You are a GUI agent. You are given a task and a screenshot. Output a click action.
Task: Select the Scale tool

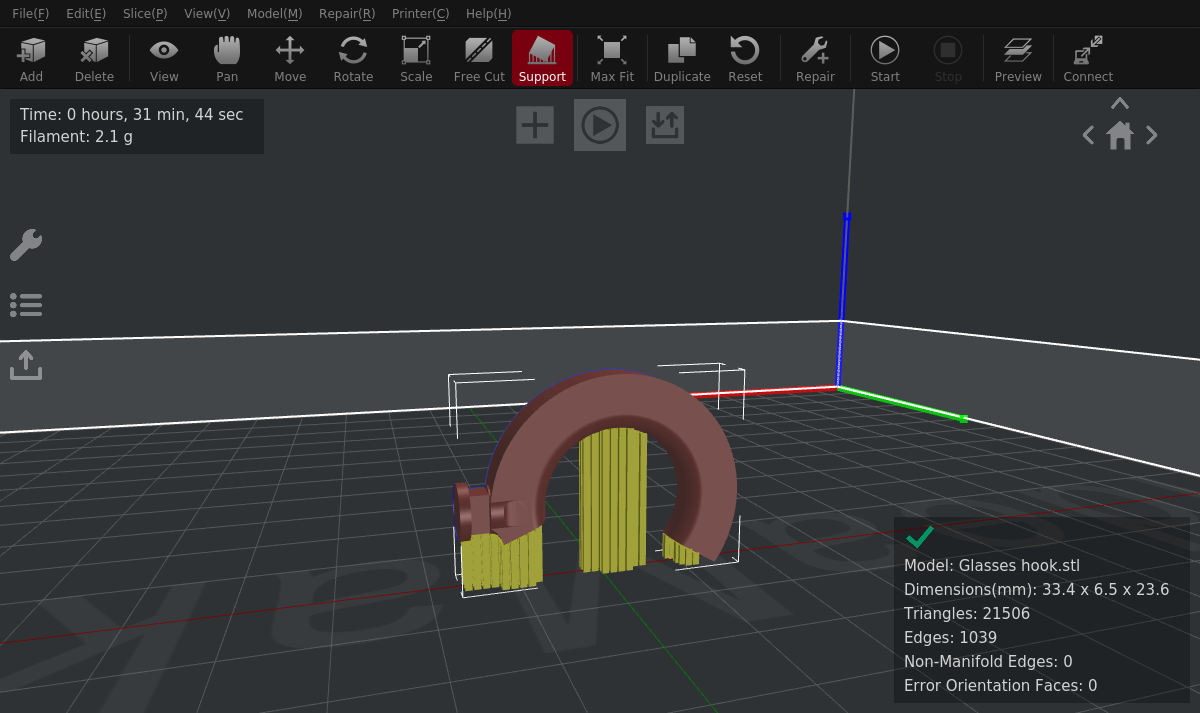[416, 58]
